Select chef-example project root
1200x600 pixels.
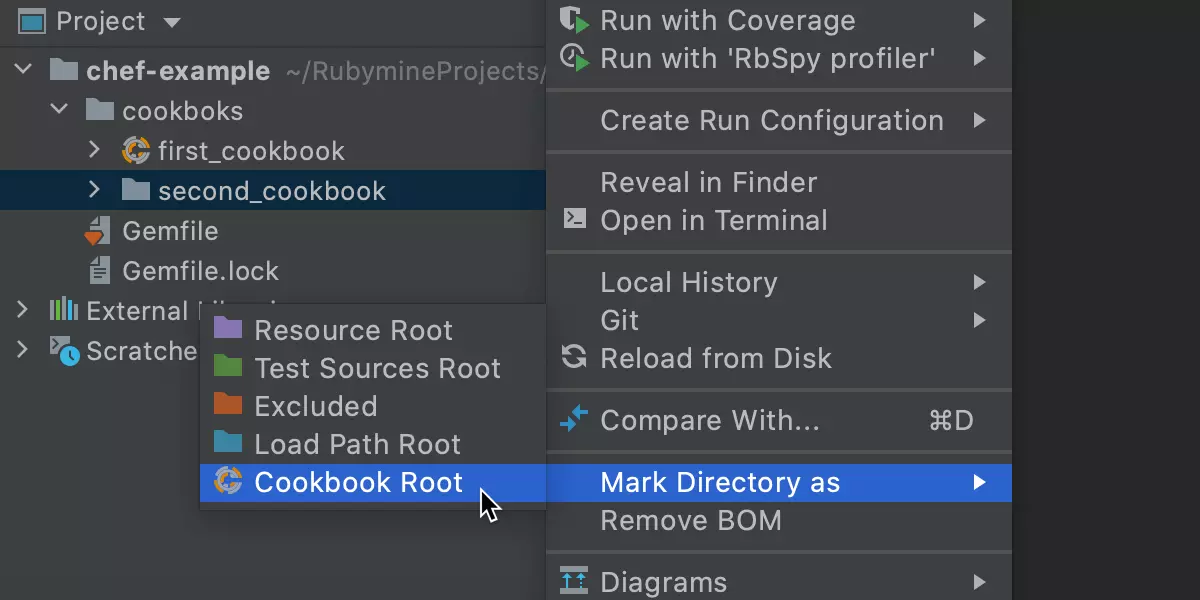point(178,71)
